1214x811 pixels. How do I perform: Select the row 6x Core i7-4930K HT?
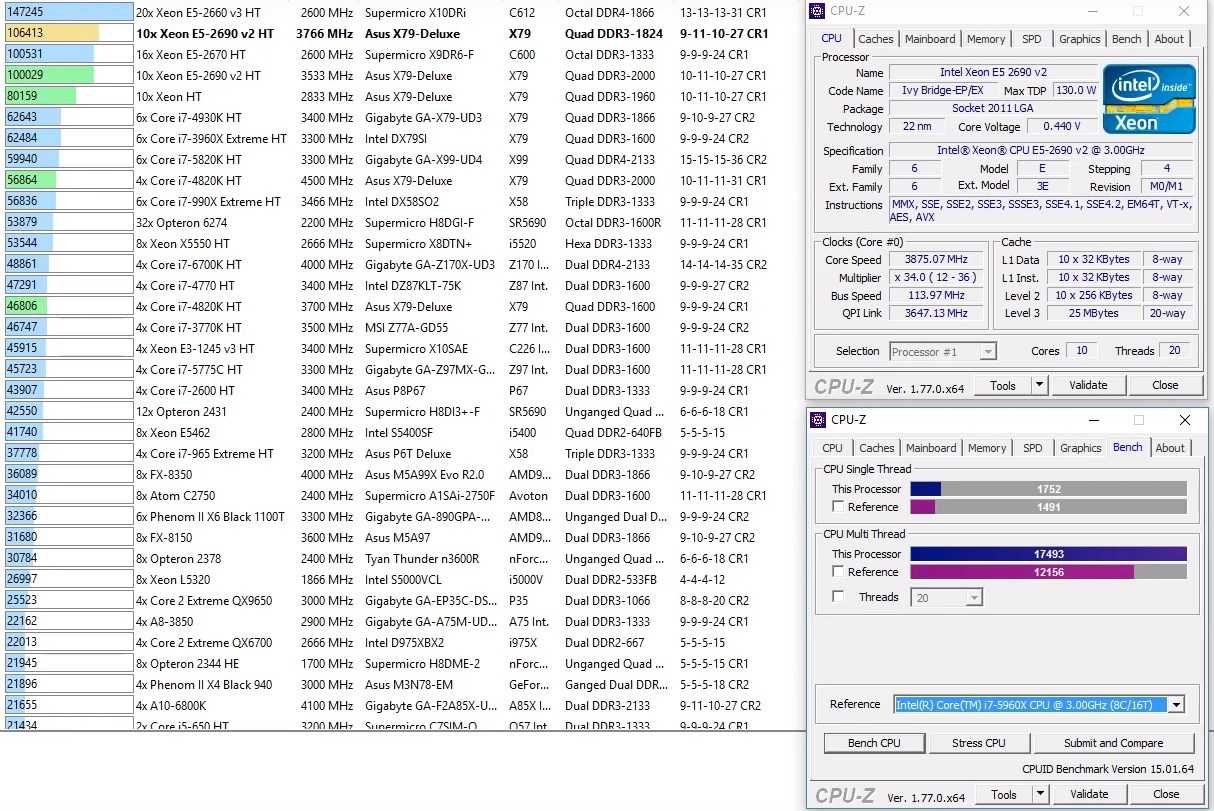[x=400, y=117]
